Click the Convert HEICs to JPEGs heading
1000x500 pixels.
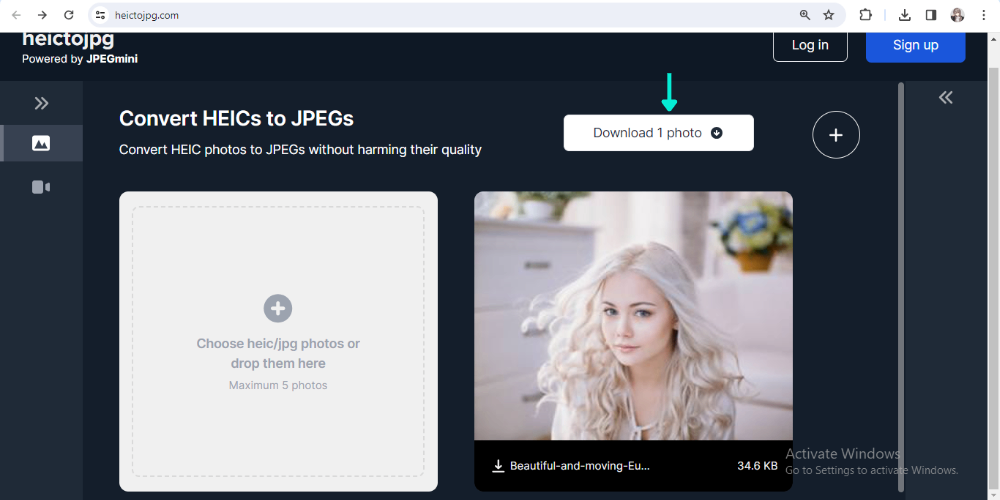(236, 119)
